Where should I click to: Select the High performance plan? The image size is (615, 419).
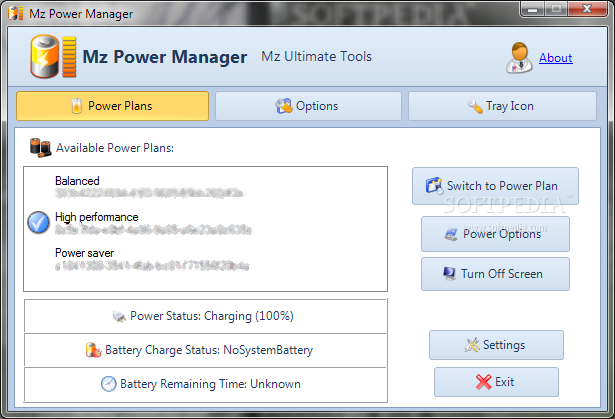(205, 223)
